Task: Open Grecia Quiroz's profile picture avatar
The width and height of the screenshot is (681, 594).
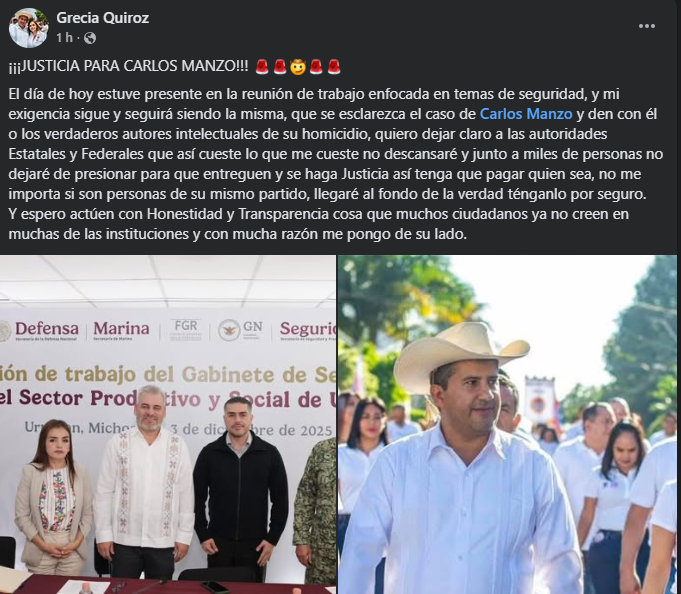Action: (x=28, y=28)
